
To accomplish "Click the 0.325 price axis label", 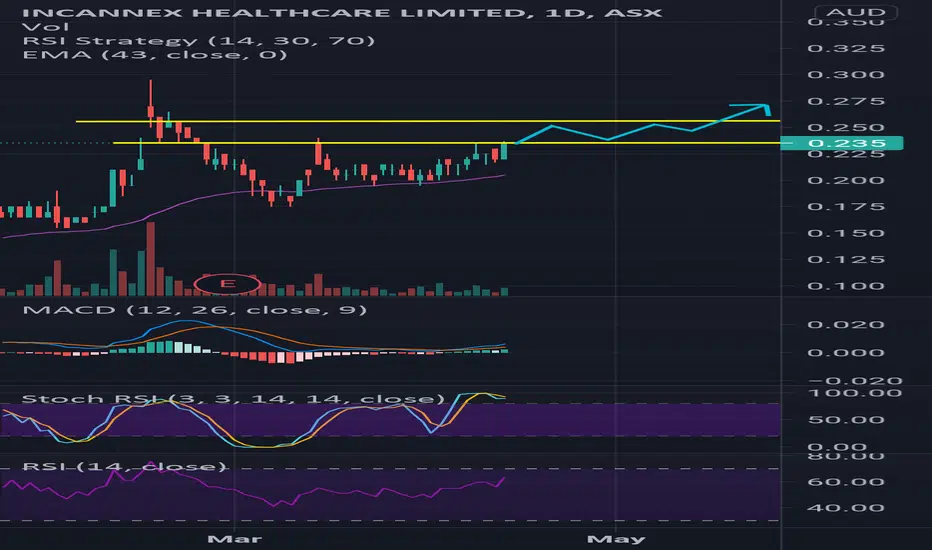I will (846, 48).
